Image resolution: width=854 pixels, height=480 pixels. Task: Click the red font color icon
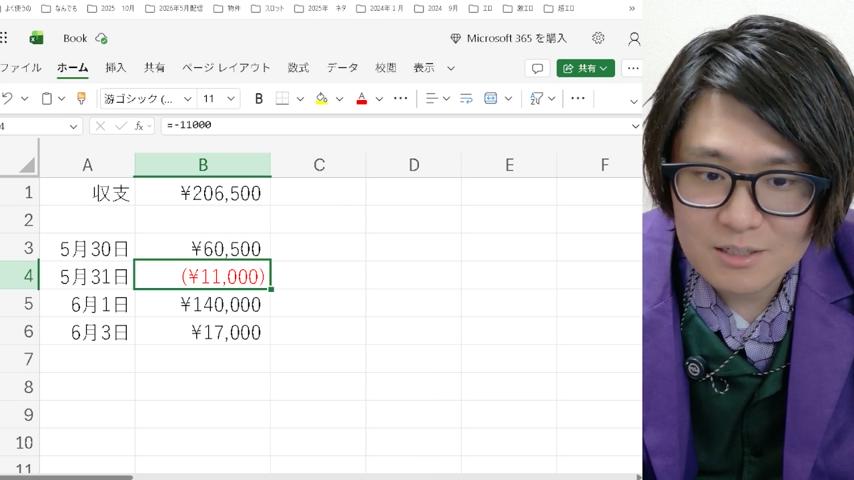click(x=362, y=99)
